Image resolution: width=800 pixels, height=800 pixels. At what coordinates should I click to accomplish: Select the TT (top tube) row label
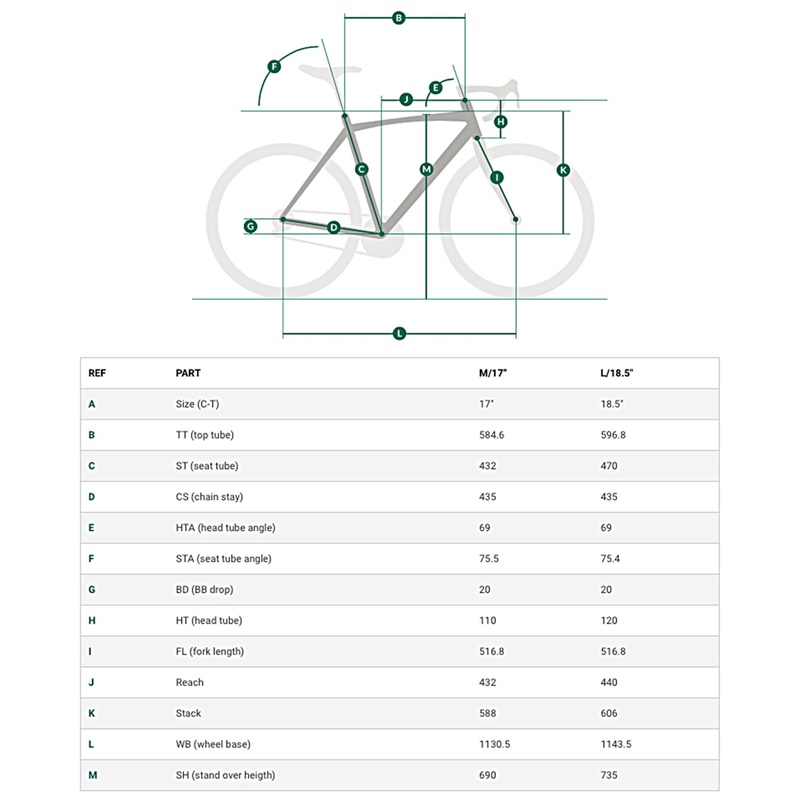click(205, 435)
